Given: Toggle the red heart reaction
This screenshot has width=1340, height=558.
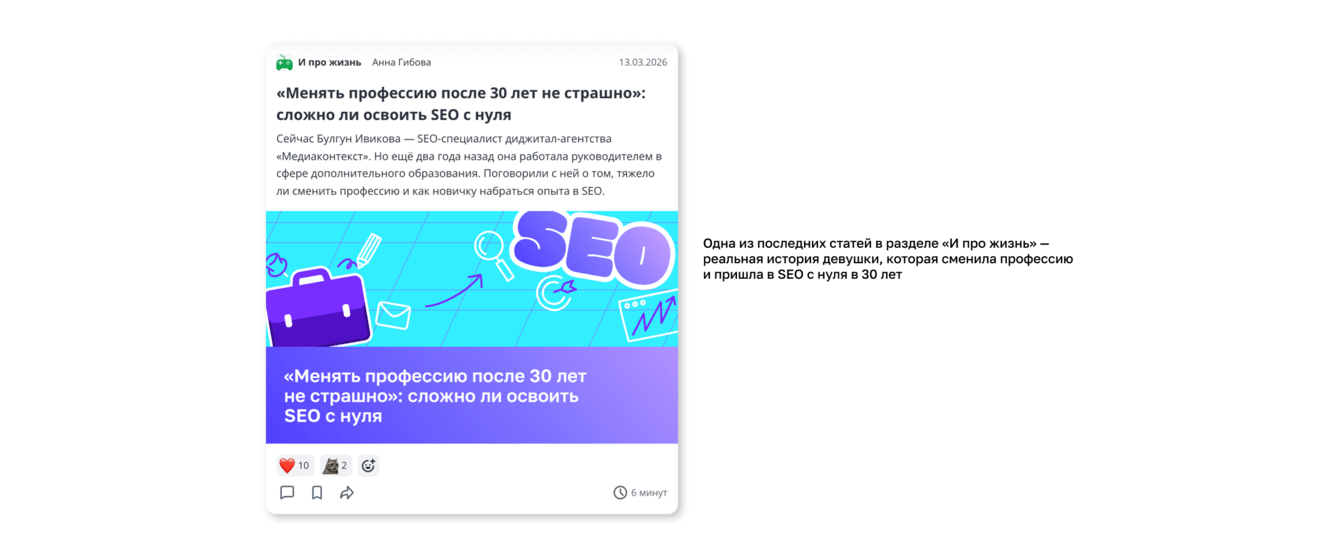Looking at the screenshot, I should tap(294, 466).
